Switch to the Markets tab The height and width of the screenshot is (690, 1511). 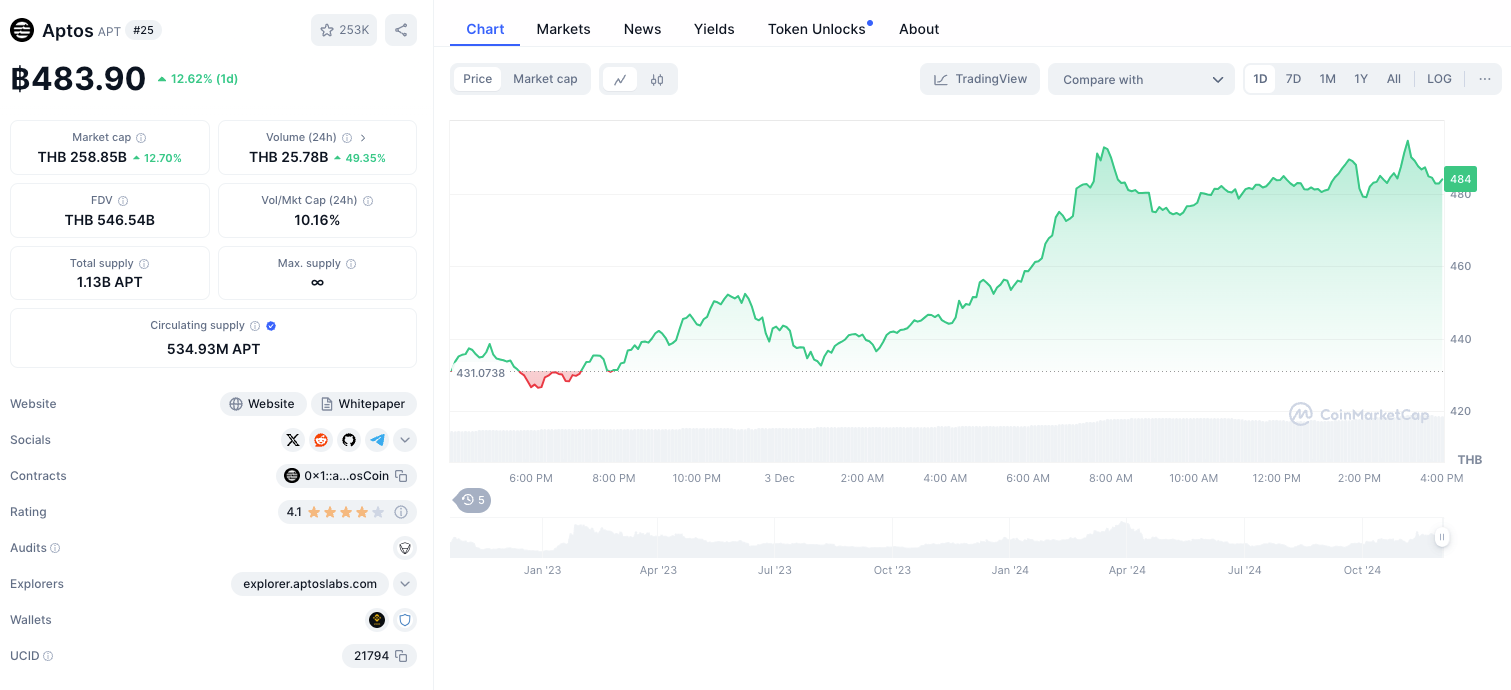coord(564,29)
